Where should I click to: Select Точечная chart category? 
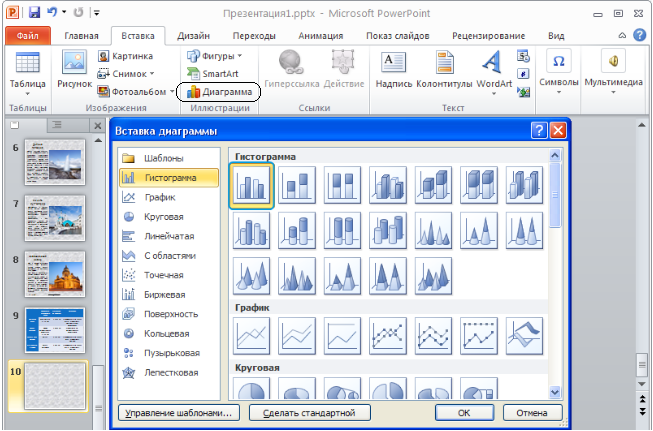(169, 275)
